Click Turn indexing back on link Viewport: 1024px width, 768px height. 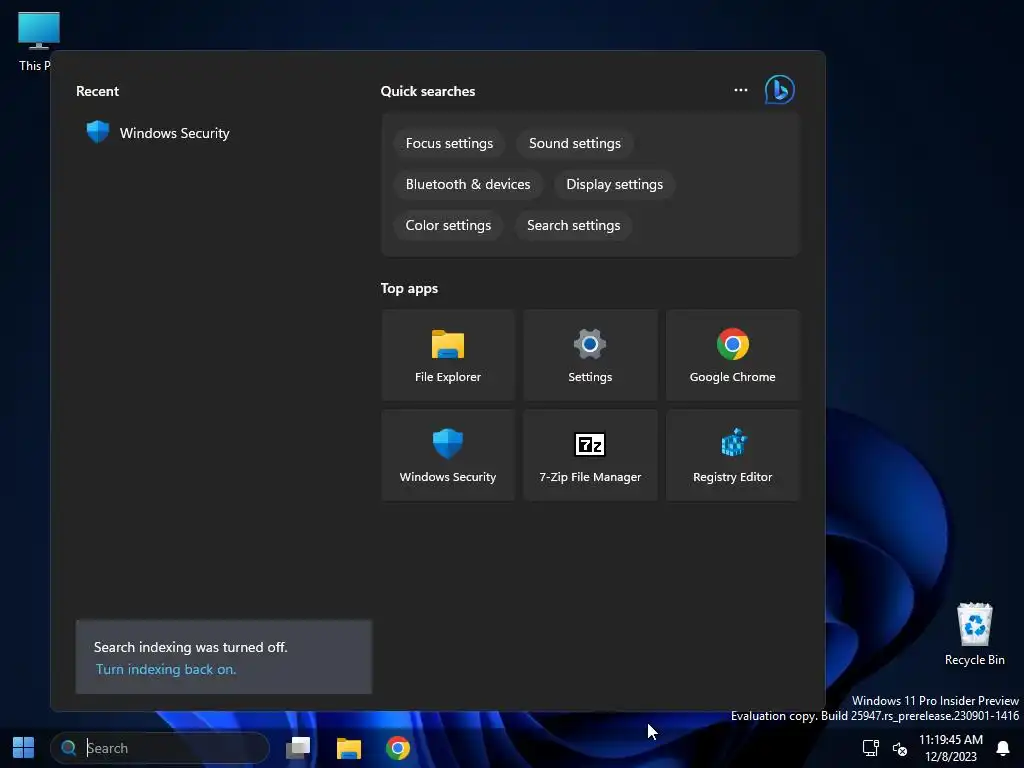pos(166,669)
